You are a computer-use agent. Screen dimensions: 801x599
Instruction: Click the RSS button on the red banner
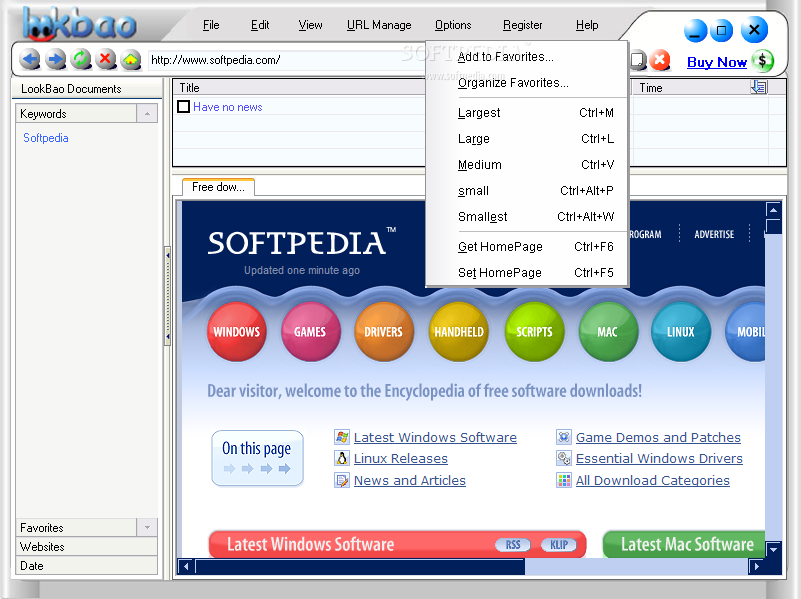513,545
